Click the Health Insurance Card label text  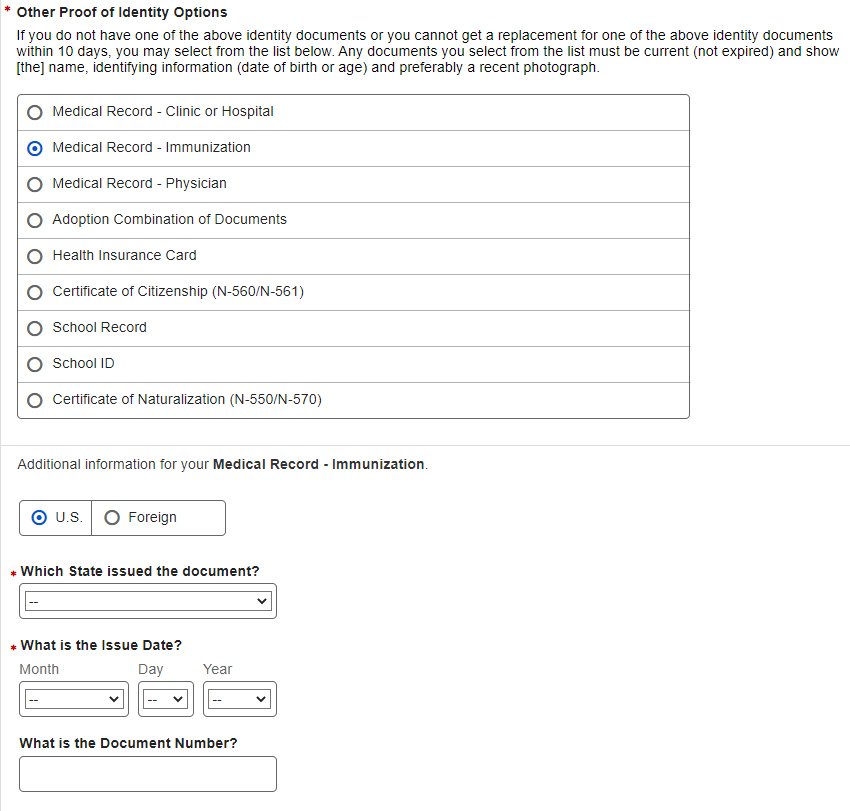click(x=124, y=255)
